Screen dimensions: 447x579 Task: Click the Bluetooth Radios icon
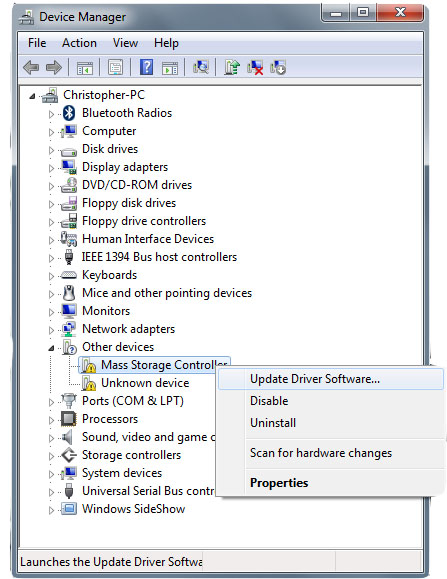[69, 113]
